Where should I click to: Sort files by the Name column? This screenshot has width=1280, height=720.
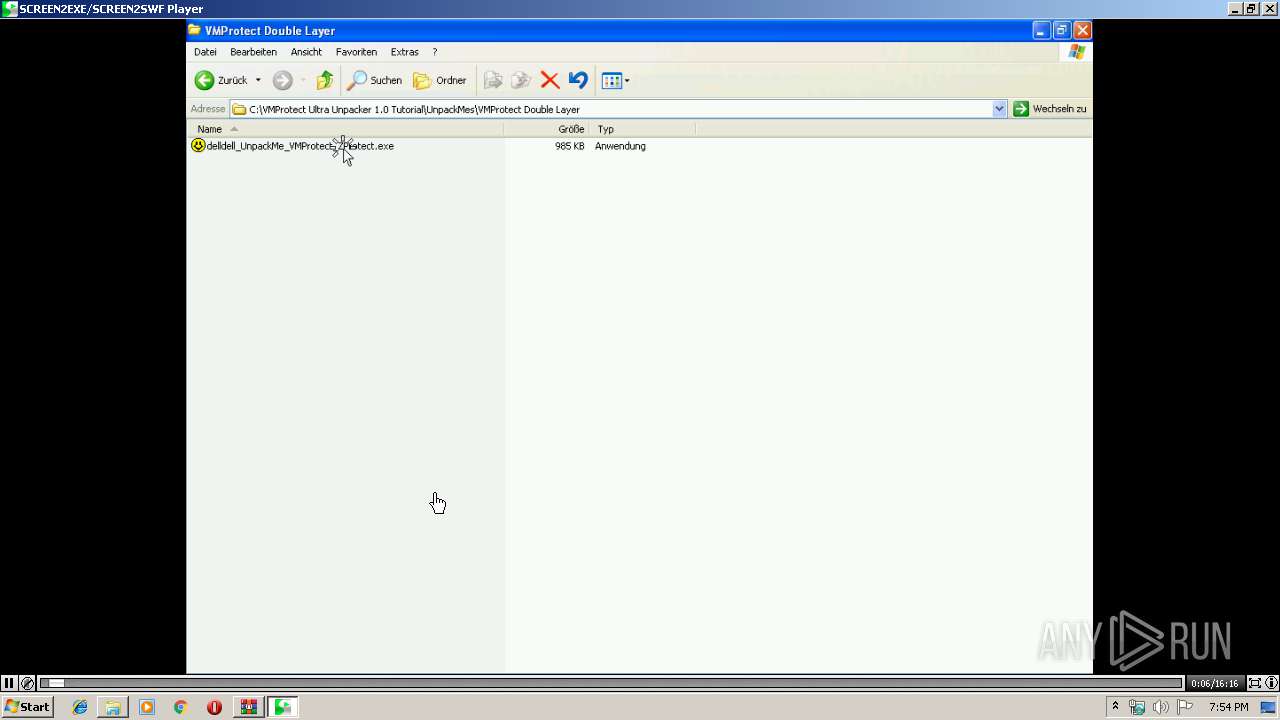(345, 129)
